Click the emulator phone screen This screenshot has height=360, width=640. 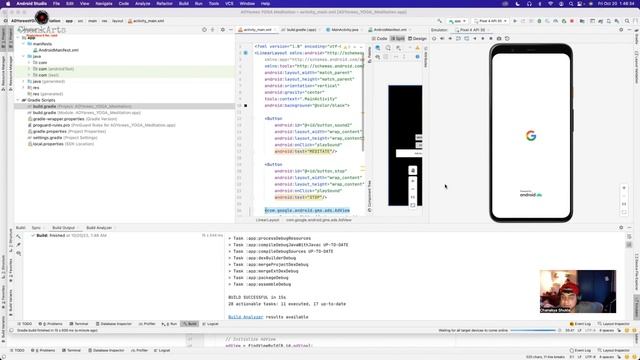click(531, 136)
